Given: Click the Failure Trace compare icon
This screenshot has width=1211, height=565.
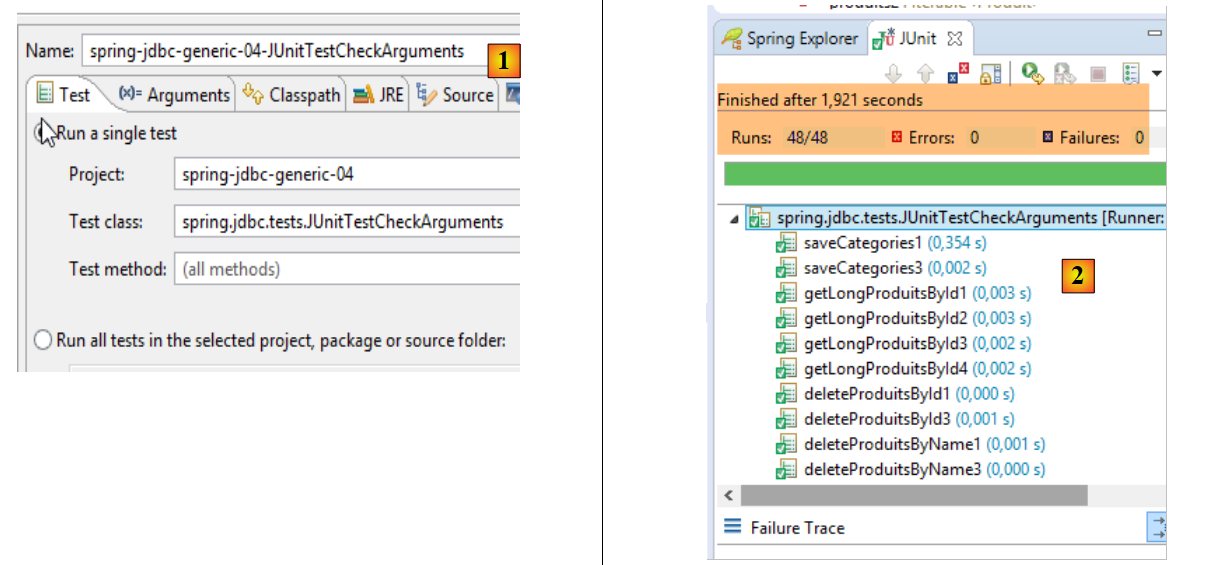Looking at the screenshot, I should point(1156,528).
